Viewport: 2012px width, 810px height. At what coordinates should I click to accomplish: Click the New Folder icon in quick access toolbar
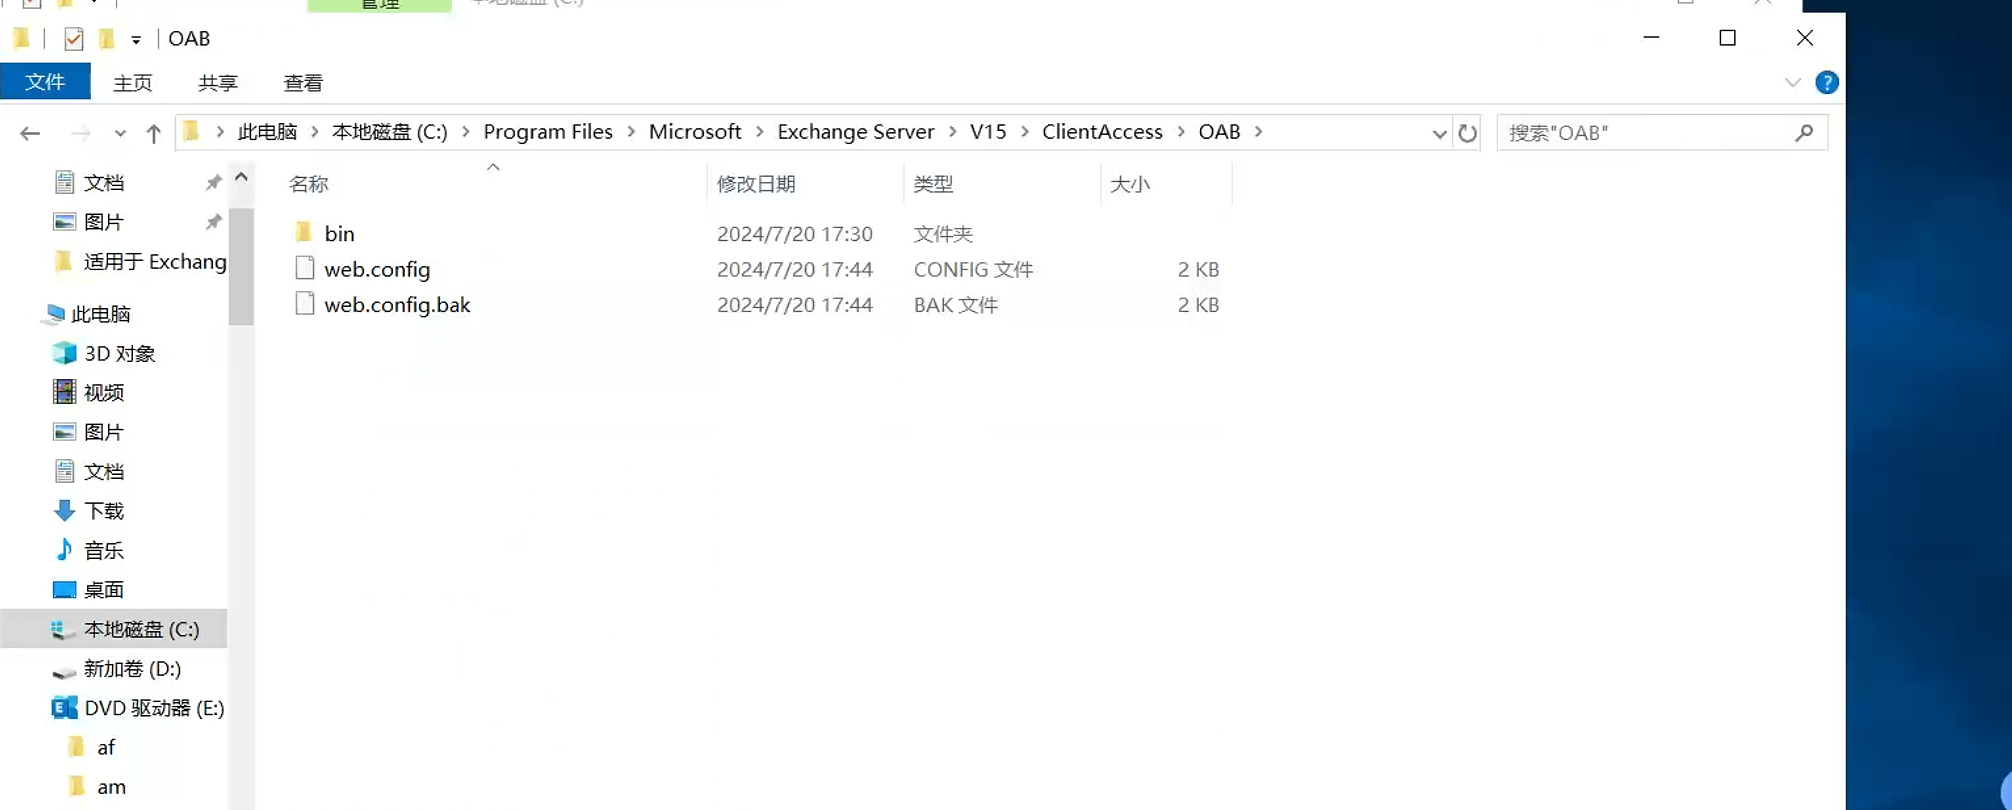click(x=107, y=39)
